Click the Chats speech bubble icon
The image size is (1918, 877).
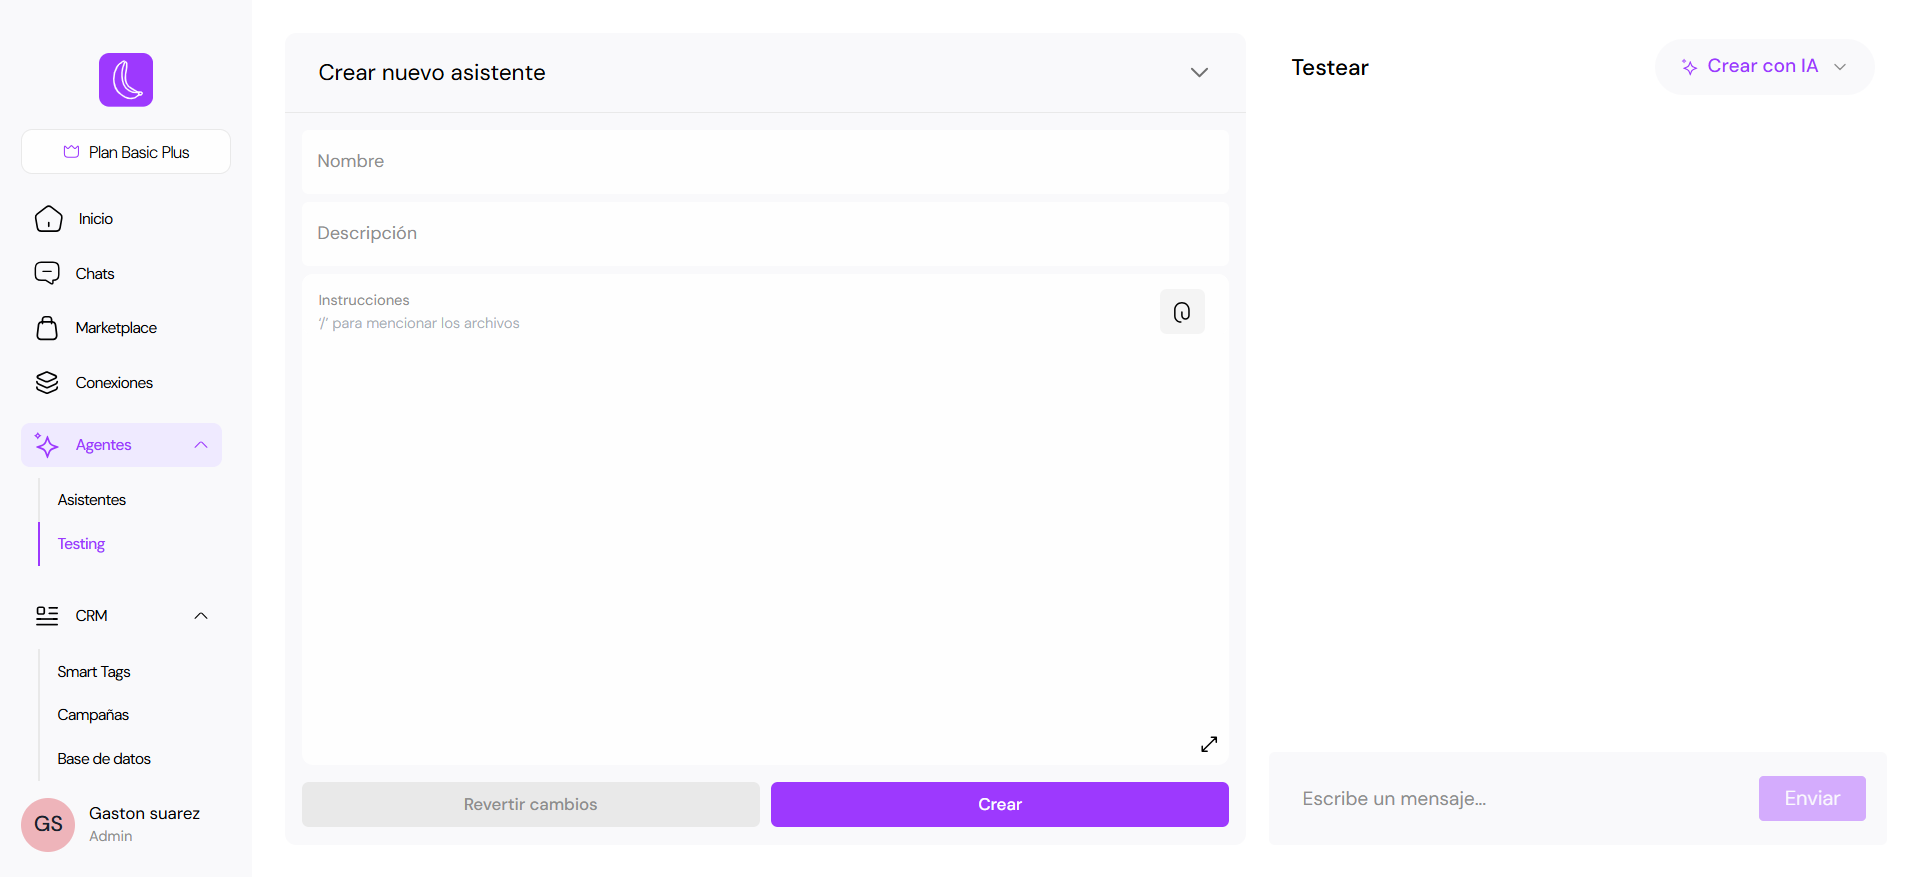coord(47,274)
